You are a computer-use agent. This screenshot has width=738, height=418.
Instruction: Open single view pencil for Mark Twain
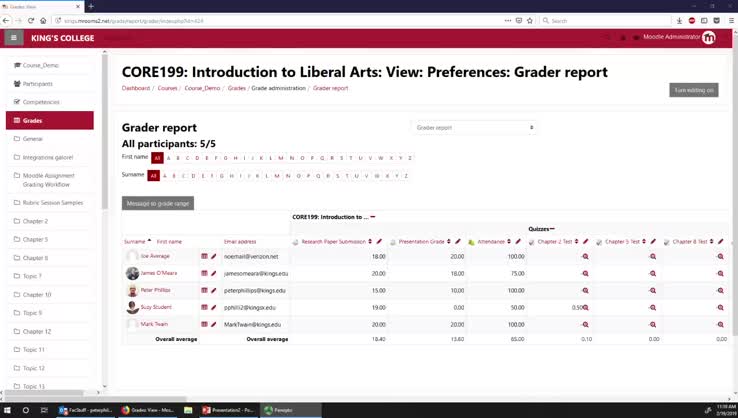click(x=214, y=324)
